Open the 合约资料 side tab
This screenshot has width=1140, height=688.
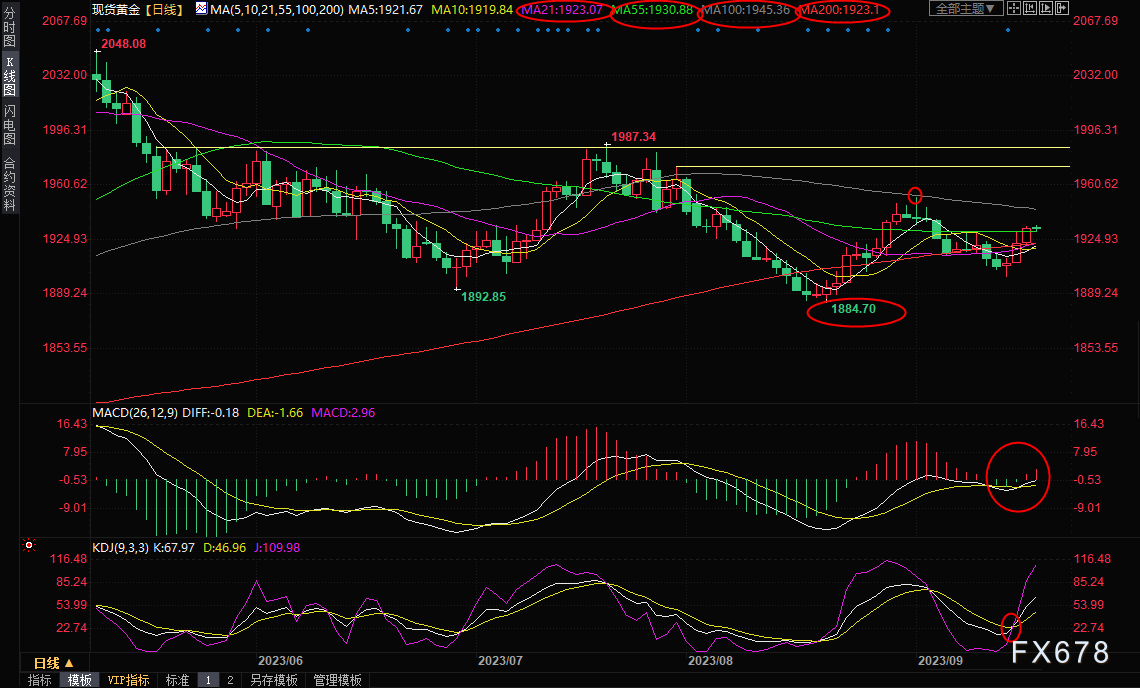[9, 184]
